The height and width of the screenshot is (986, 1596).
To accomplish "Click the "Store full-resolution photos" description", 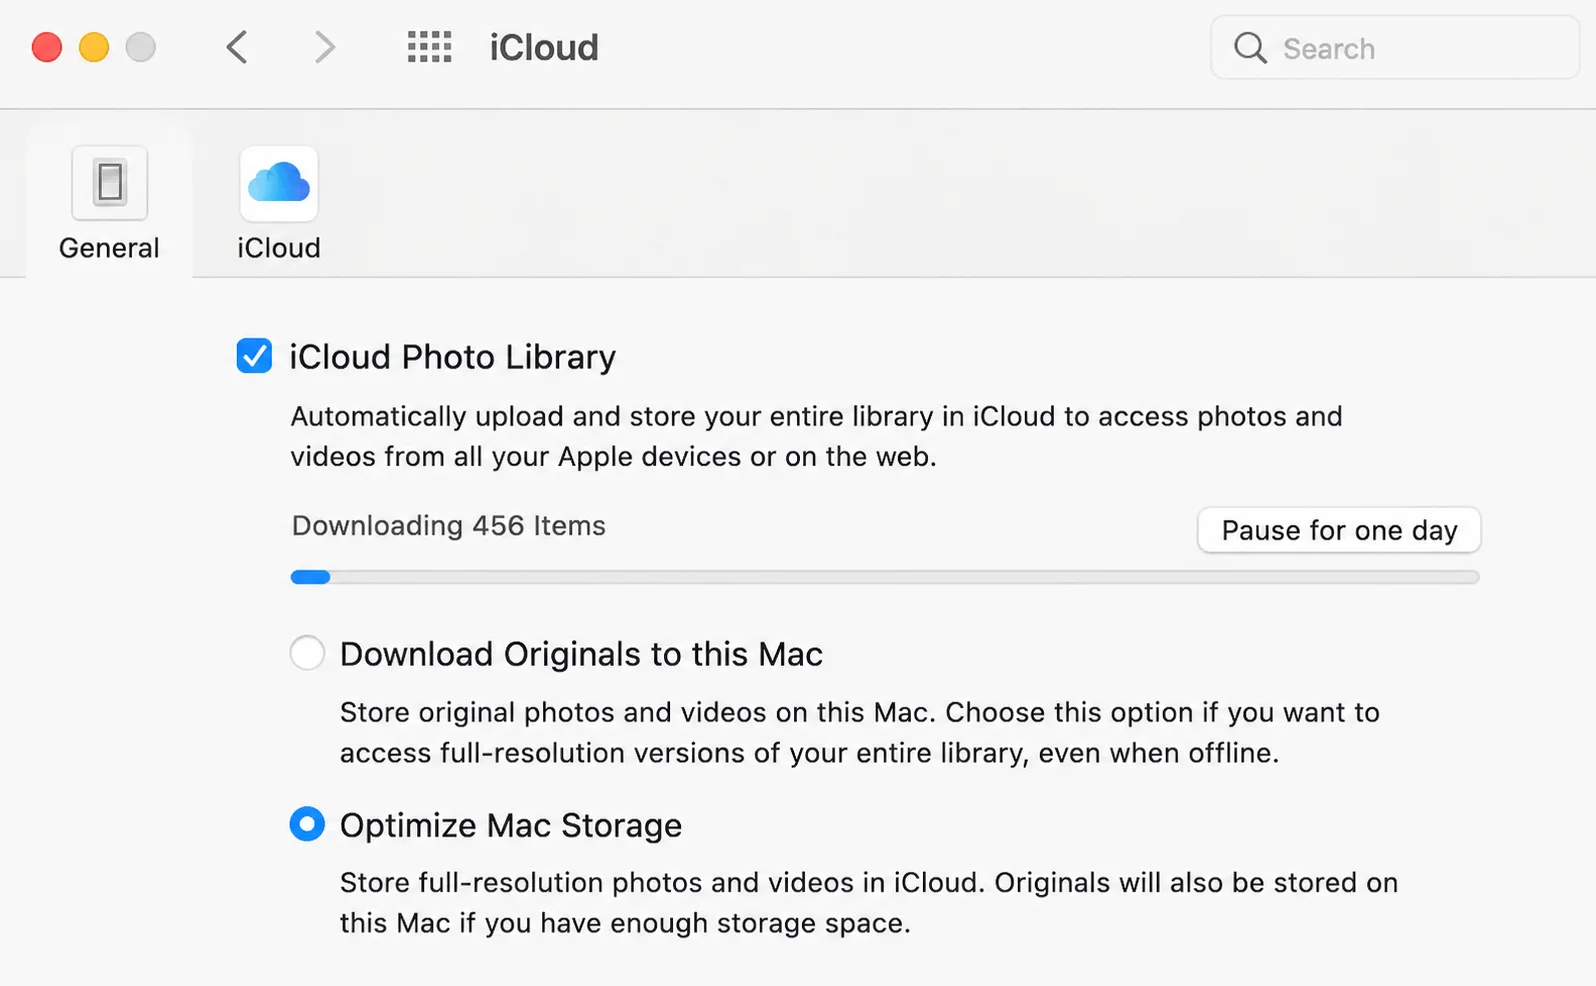I will [x=869, y=902].
